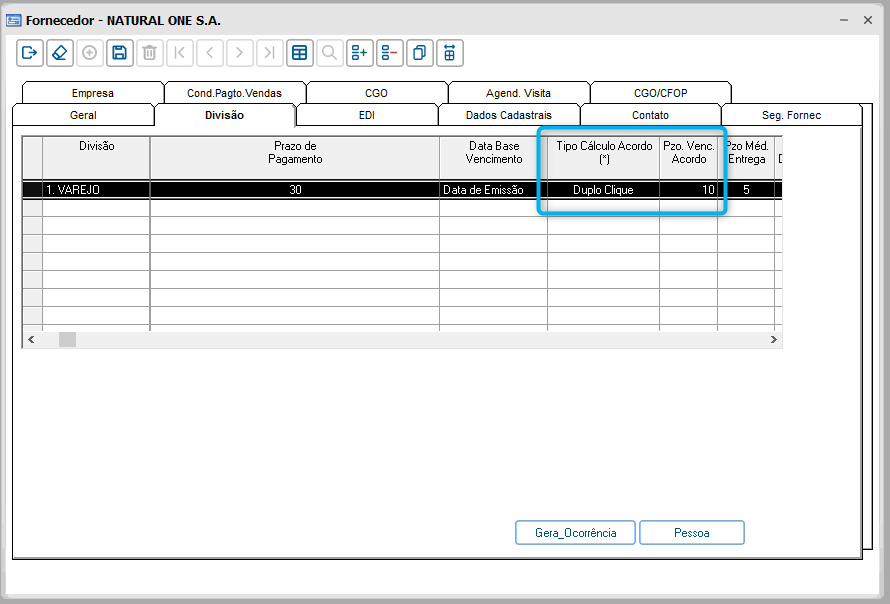The width and height of the screenshot is (890, 604).
Task: Minimize the Fornecedor window
Action: coord(844,20)
